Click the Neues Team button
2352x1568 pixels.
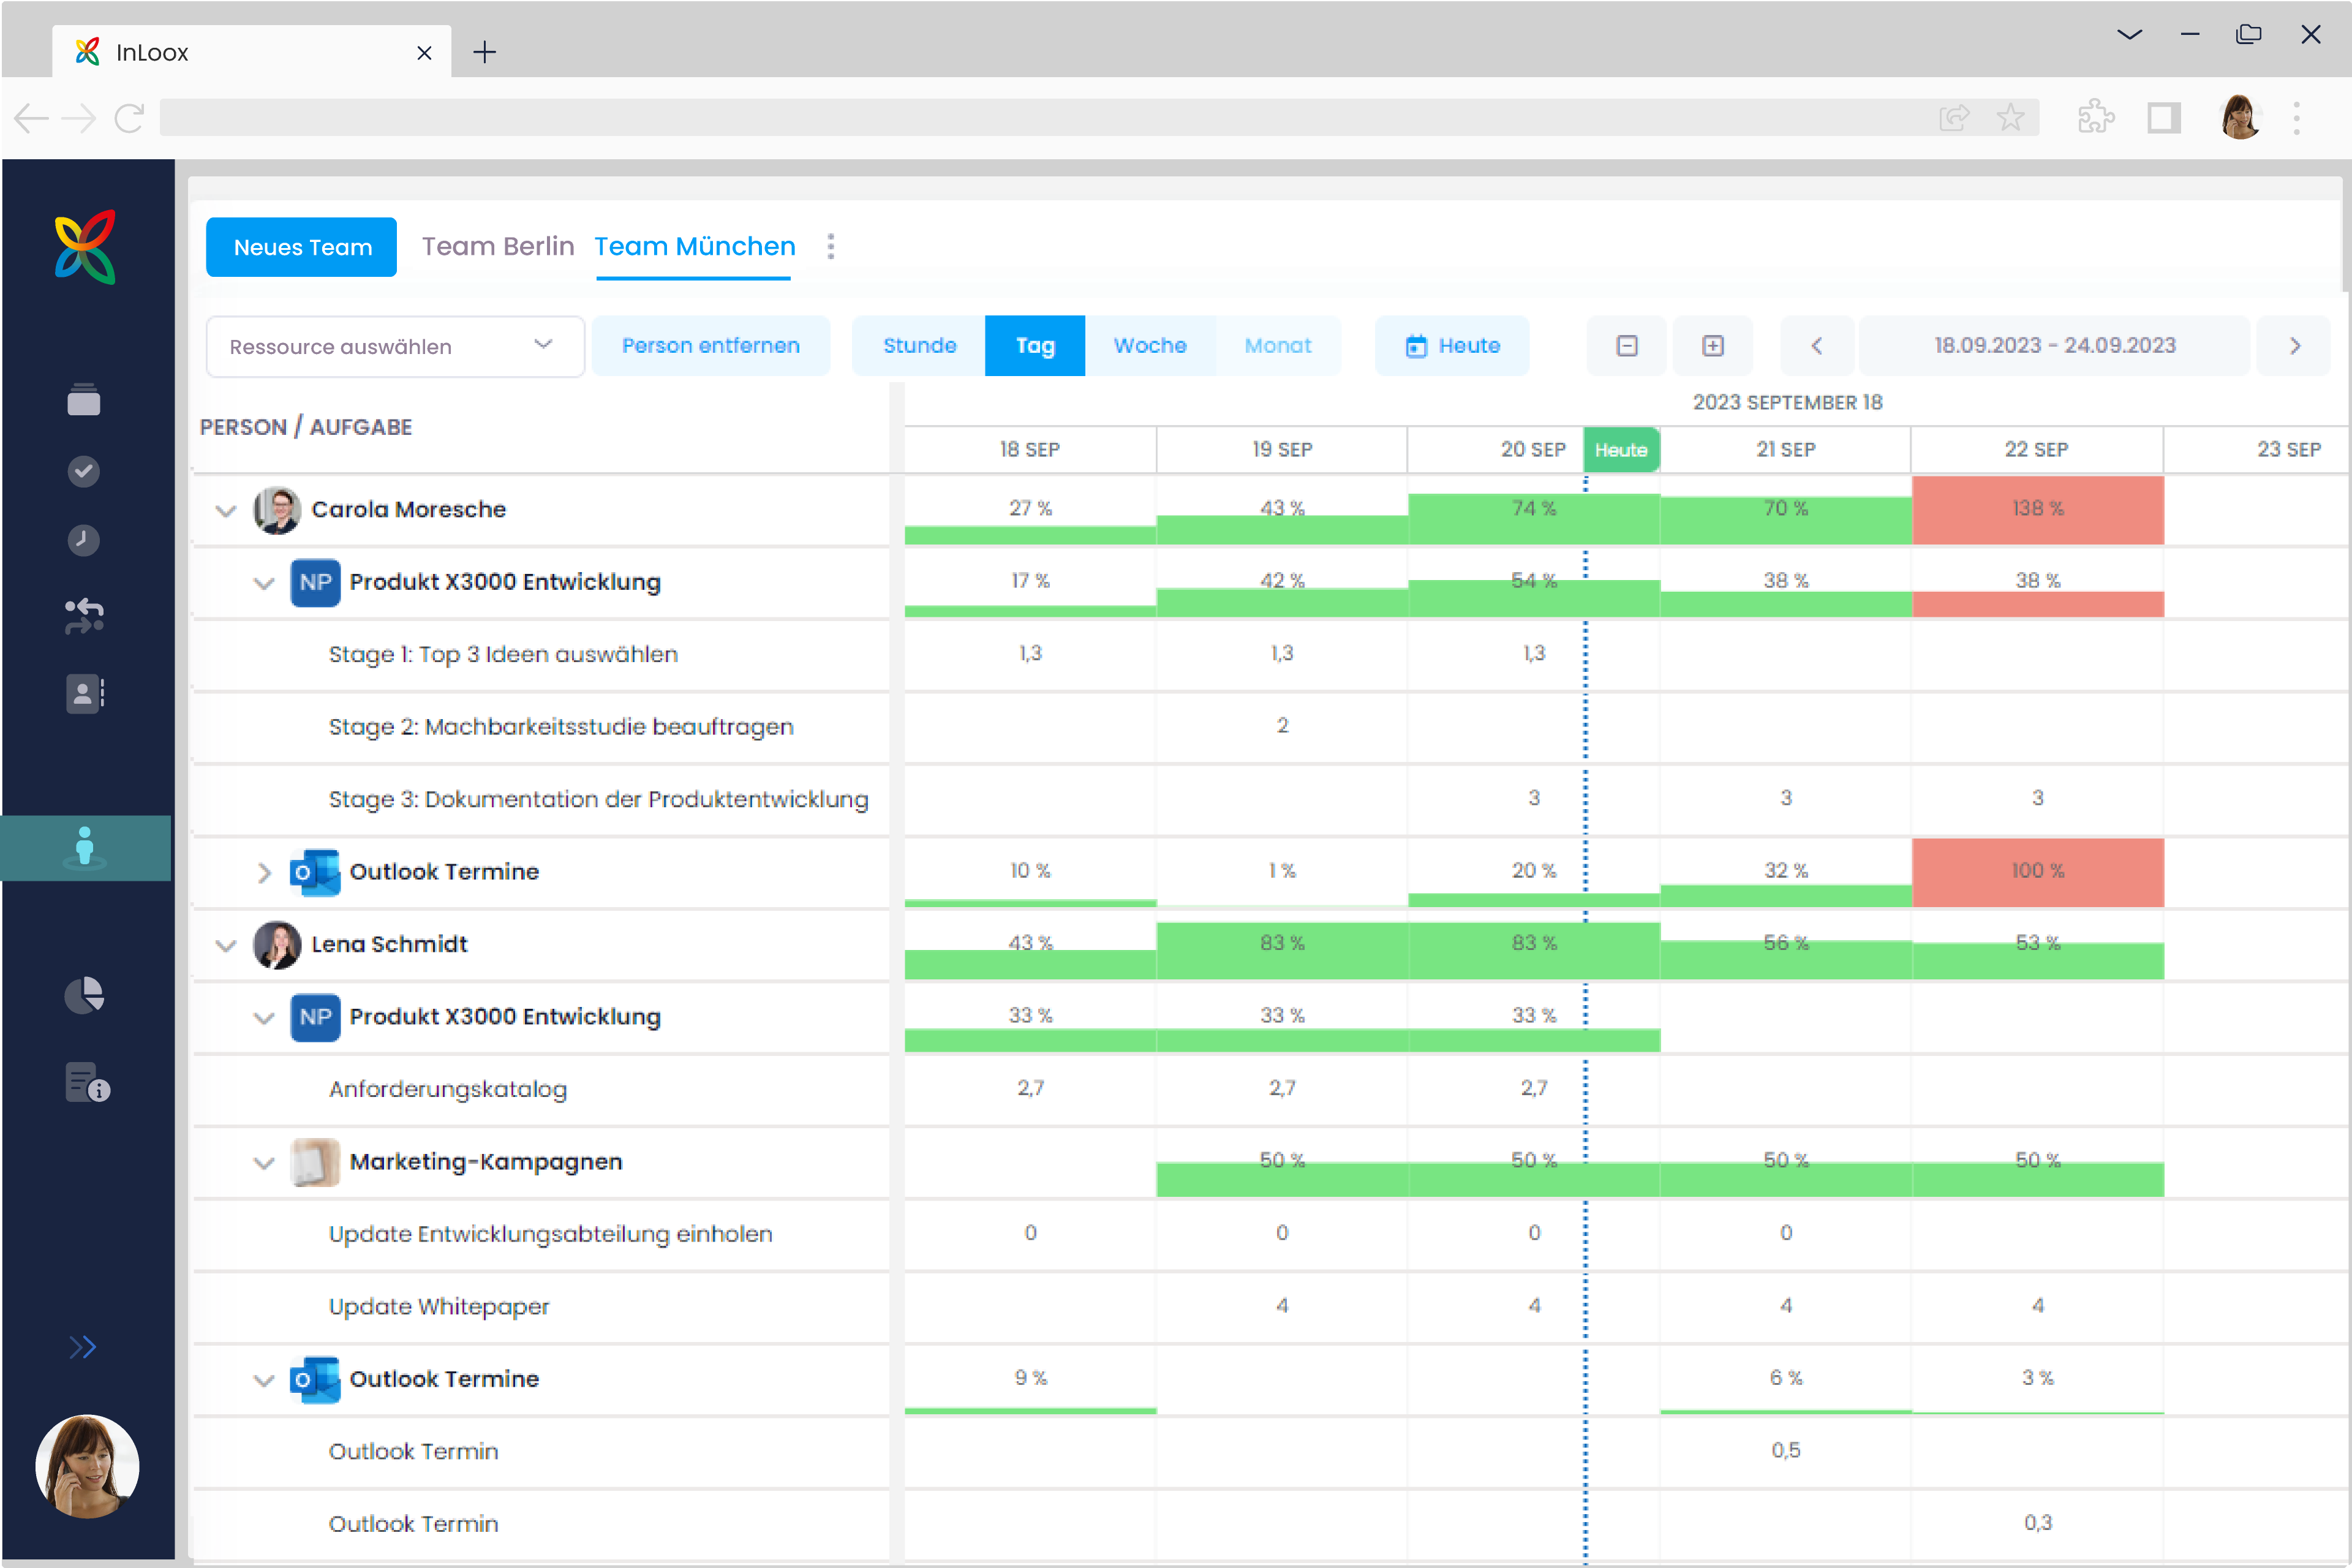302,247
